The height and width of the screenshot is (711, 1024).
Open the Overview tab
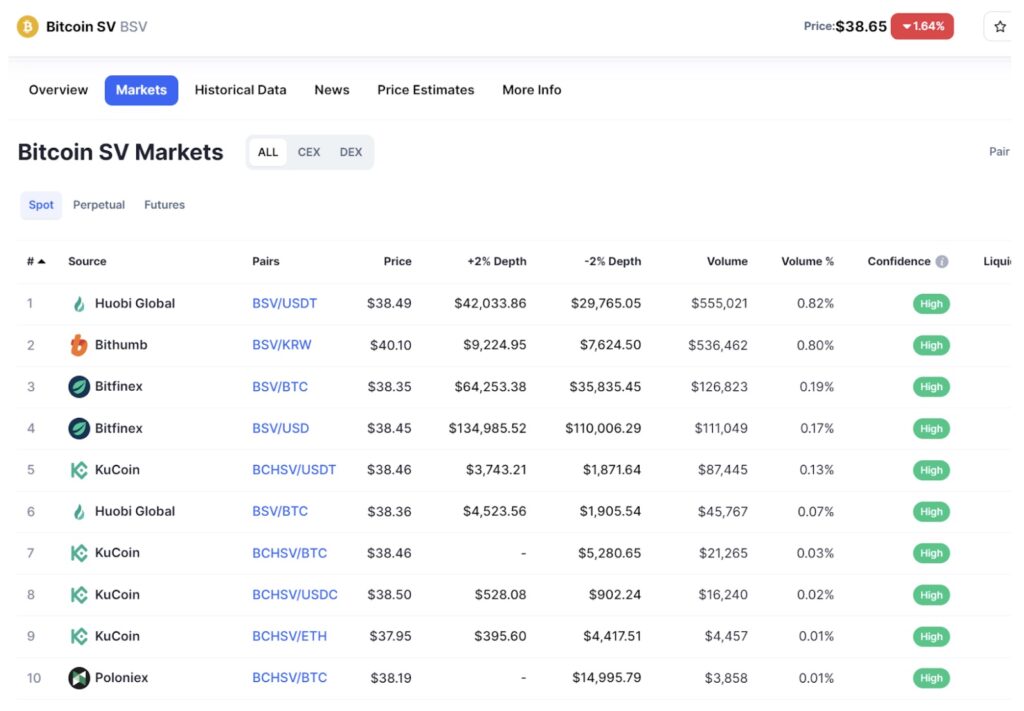[58, 90]
